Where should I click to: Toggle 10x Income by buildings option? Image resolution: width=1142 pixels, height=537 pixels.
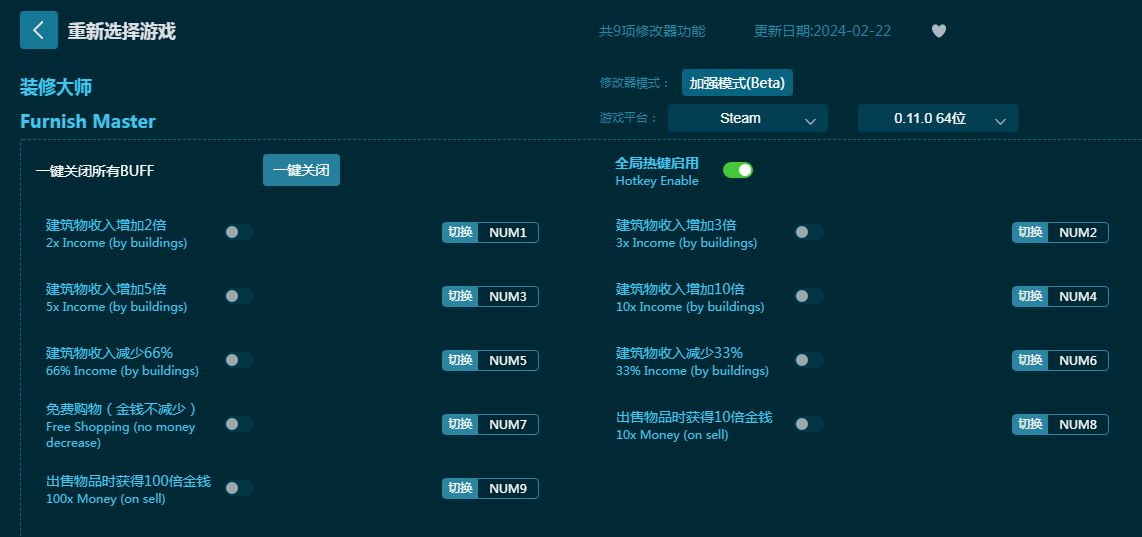(x=809, y=296)
